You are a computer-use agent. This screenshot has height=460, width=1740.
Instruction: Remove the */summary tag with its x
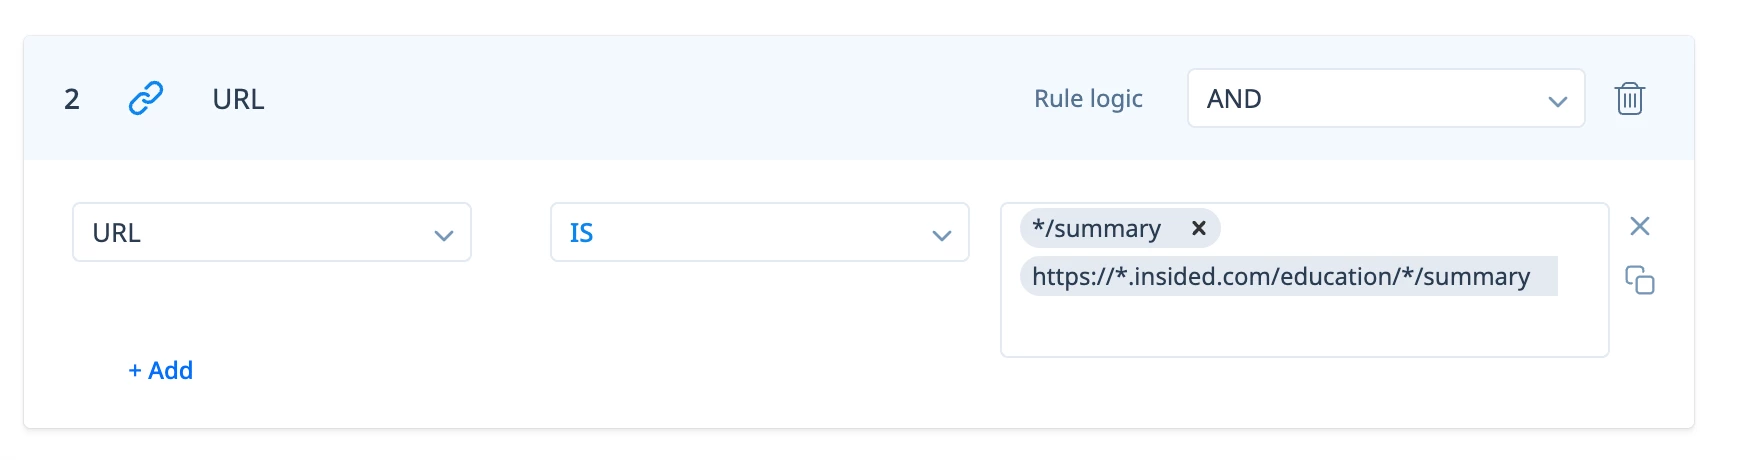pos(1198,229)
